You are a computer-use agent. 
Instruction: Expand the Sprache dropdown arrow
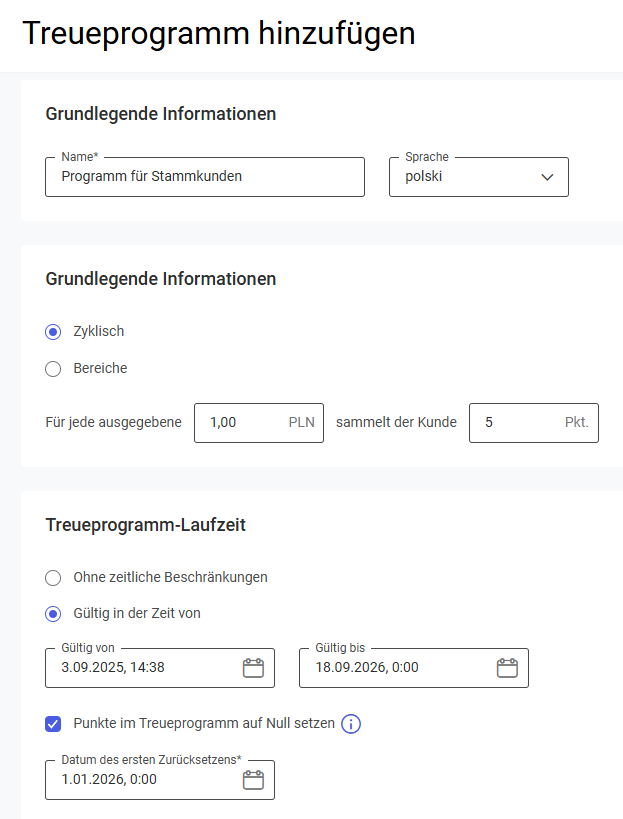pyautogui.click(x=547, y=177)
